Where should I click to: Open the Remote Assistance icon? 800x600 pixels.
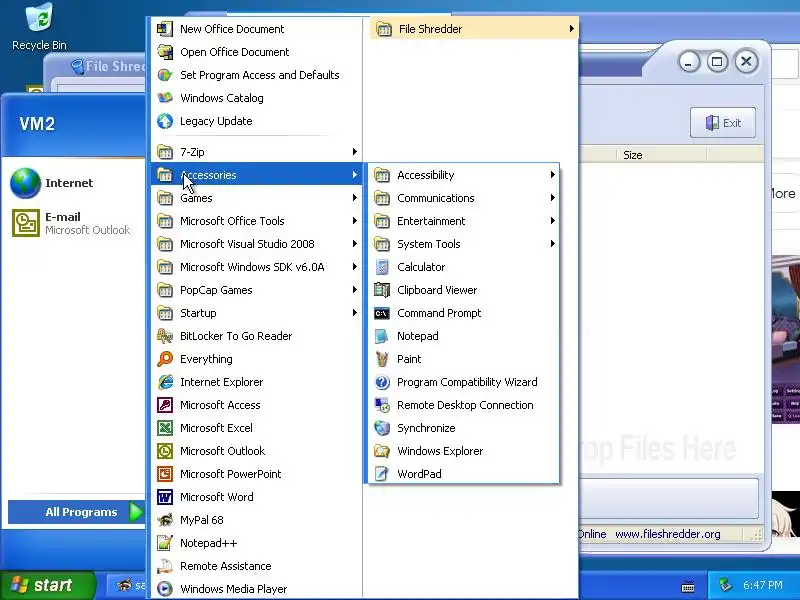click(165, 566)
